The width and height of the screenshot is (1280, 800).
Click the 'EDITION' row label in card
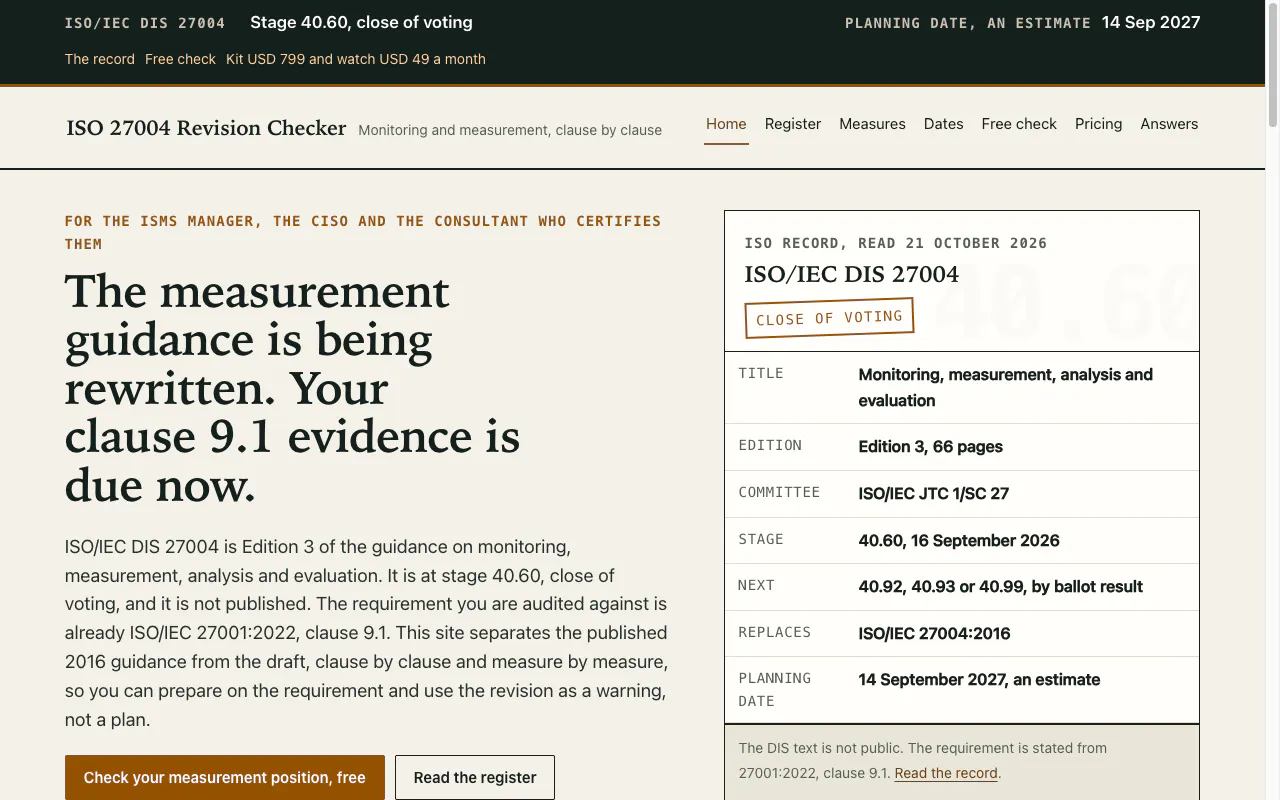coord(770,445)
